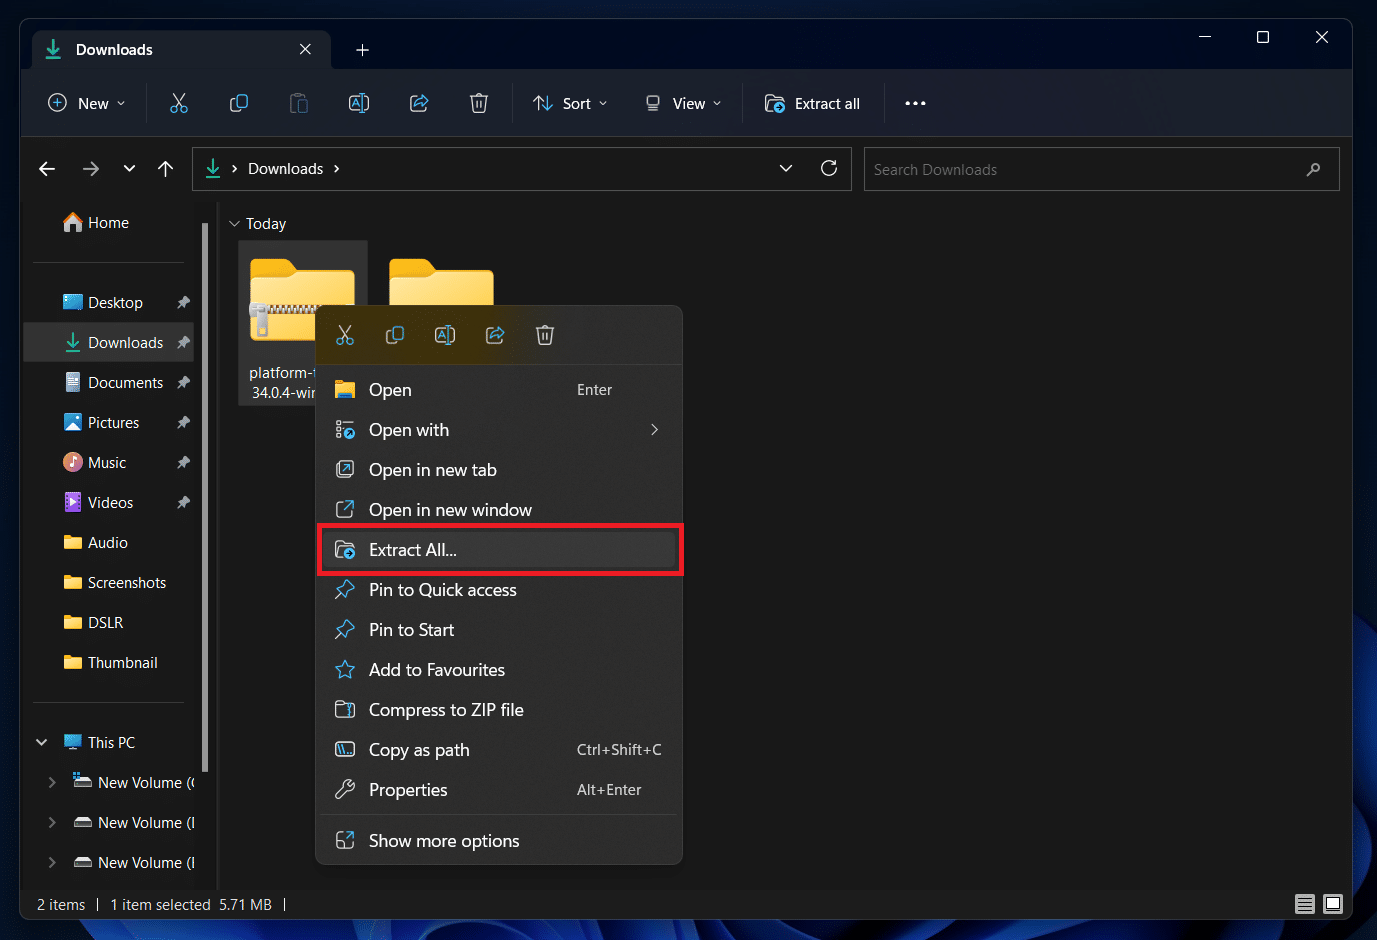The width and height of the screenshot is (1377, 940).
Task: Open the See more three-dots menu
Action: point(915,103)
